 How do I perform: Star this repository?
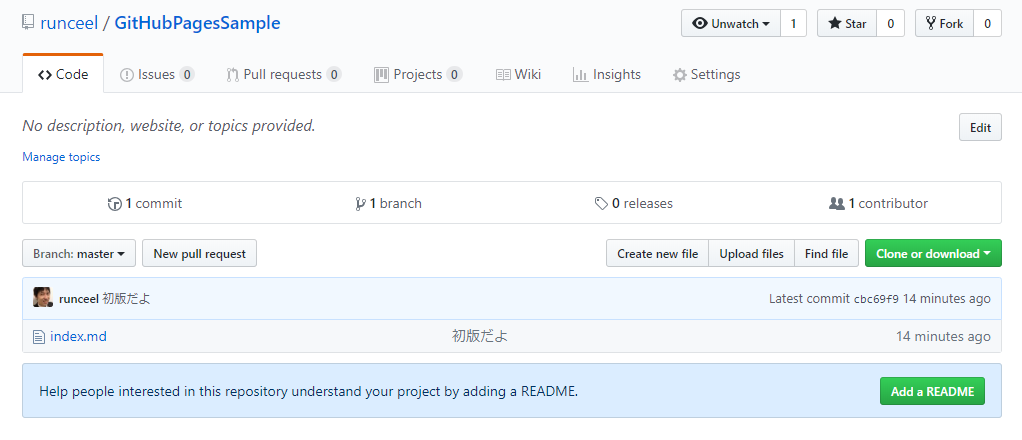847,24
